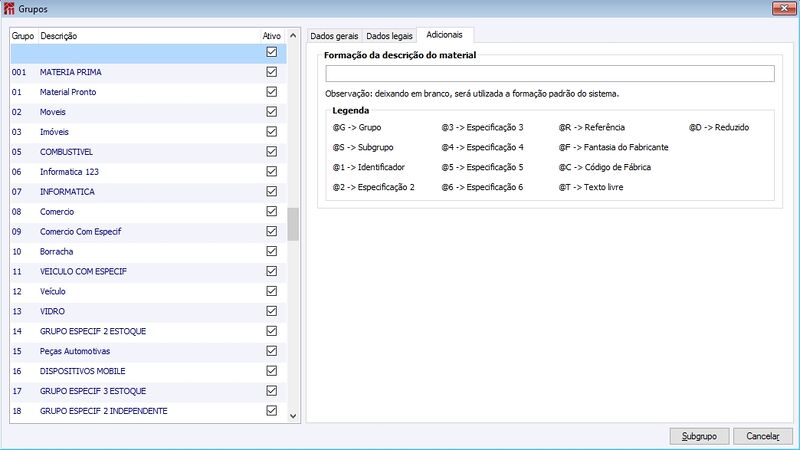Click the group list scrollbar thumb

[x=293, y=224]
